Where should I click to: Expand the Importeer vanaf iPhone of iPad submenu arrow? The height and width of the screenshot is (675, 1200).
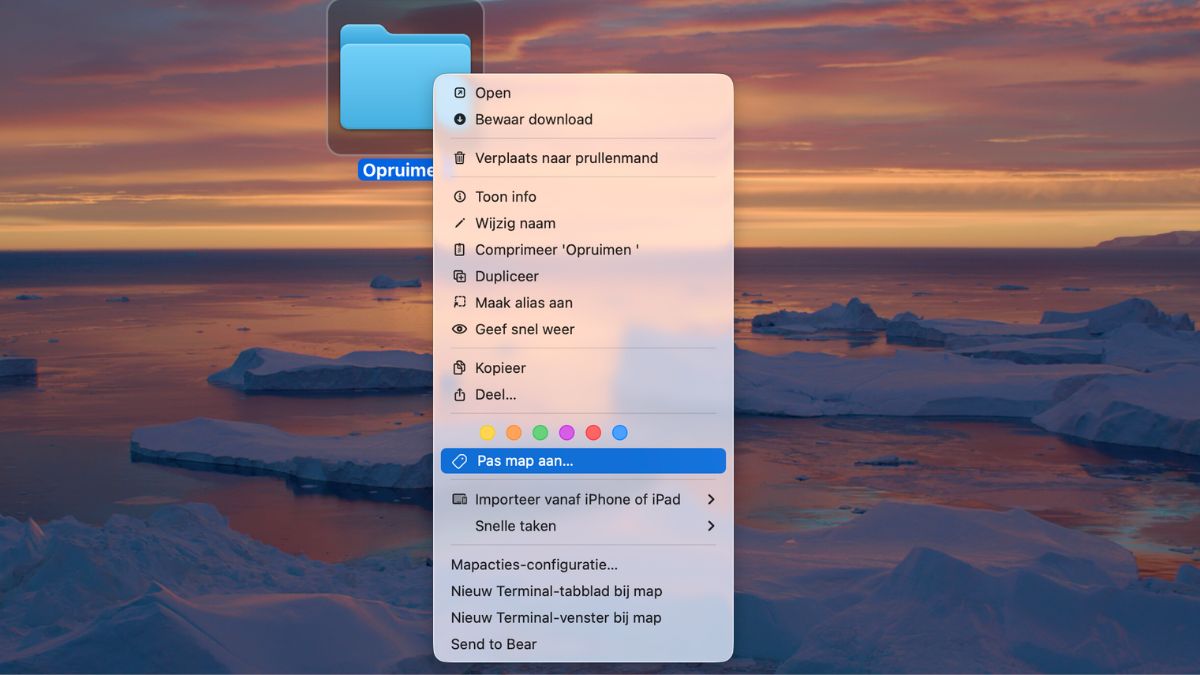(711, 499)
